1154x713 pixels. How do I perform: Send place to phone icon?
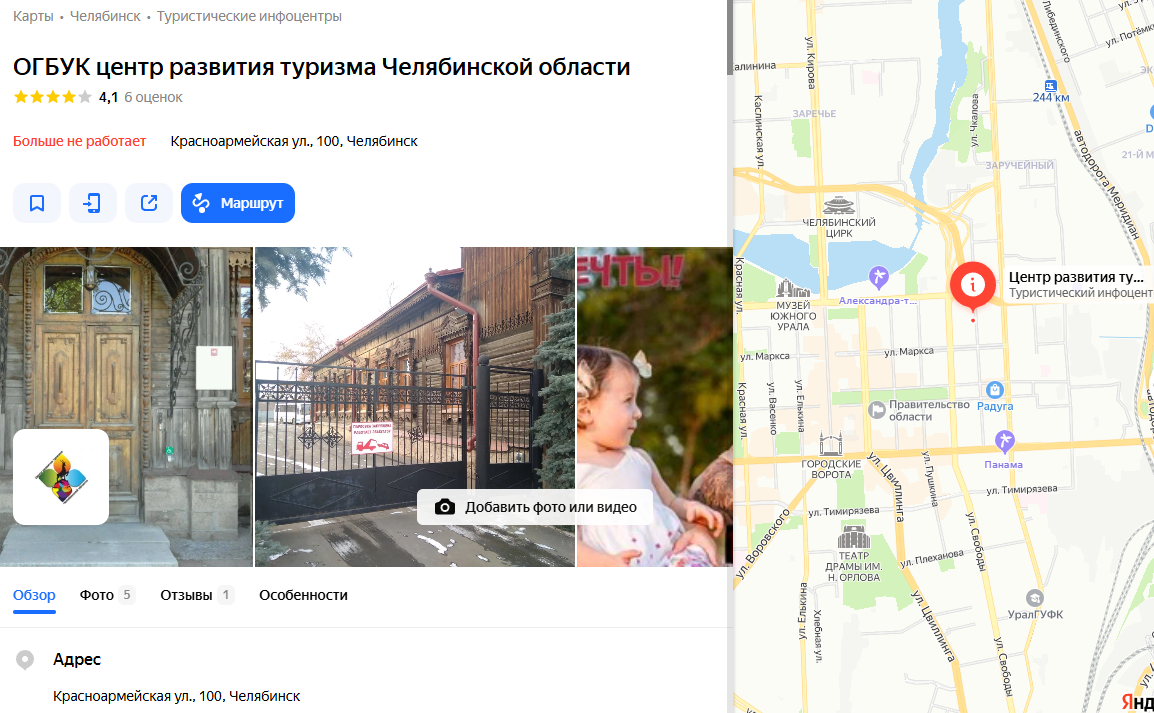93,203
